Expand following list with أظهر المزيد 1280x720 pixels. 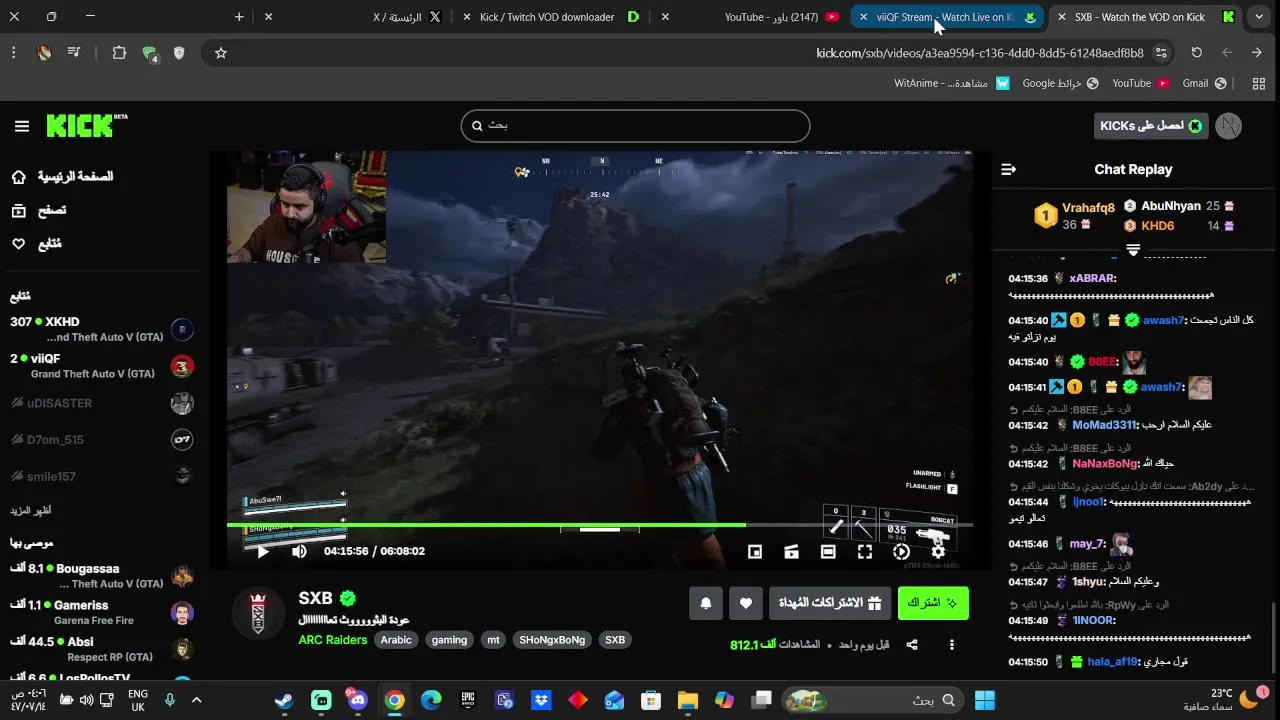coord(31,510)
